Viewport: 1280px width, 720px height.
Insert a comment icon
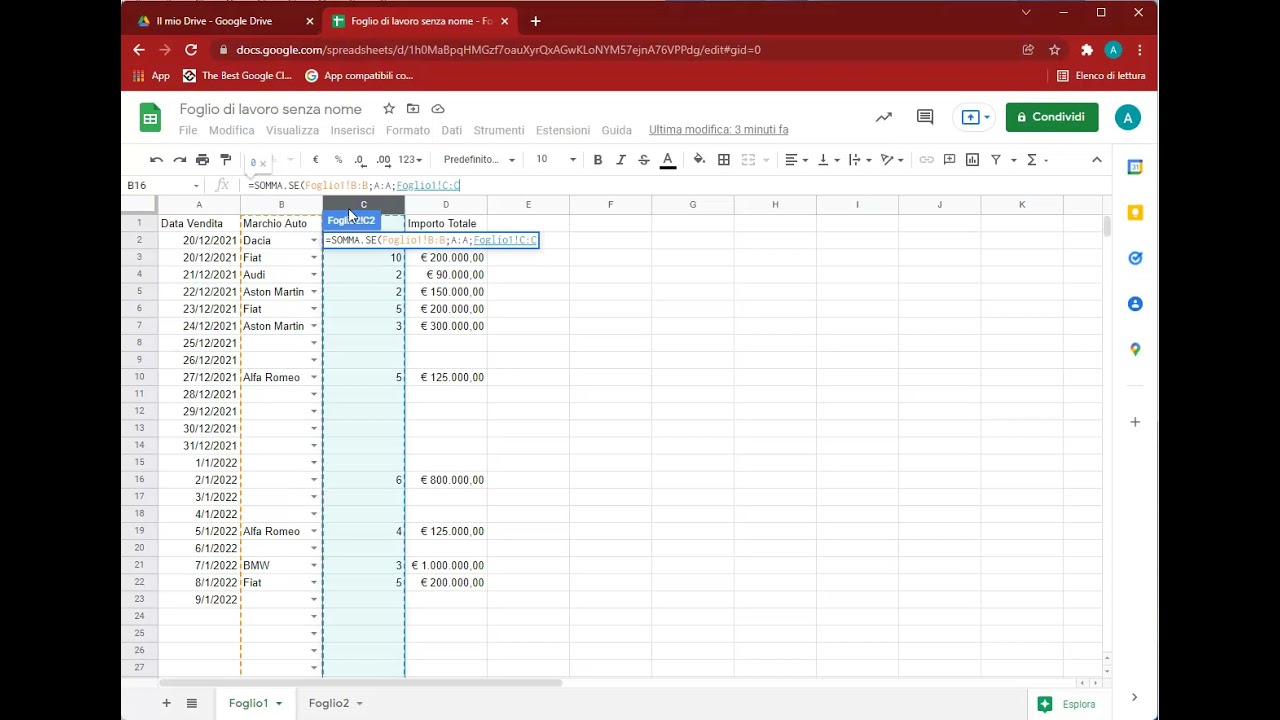pyautogui.click(x=949, y=160)
